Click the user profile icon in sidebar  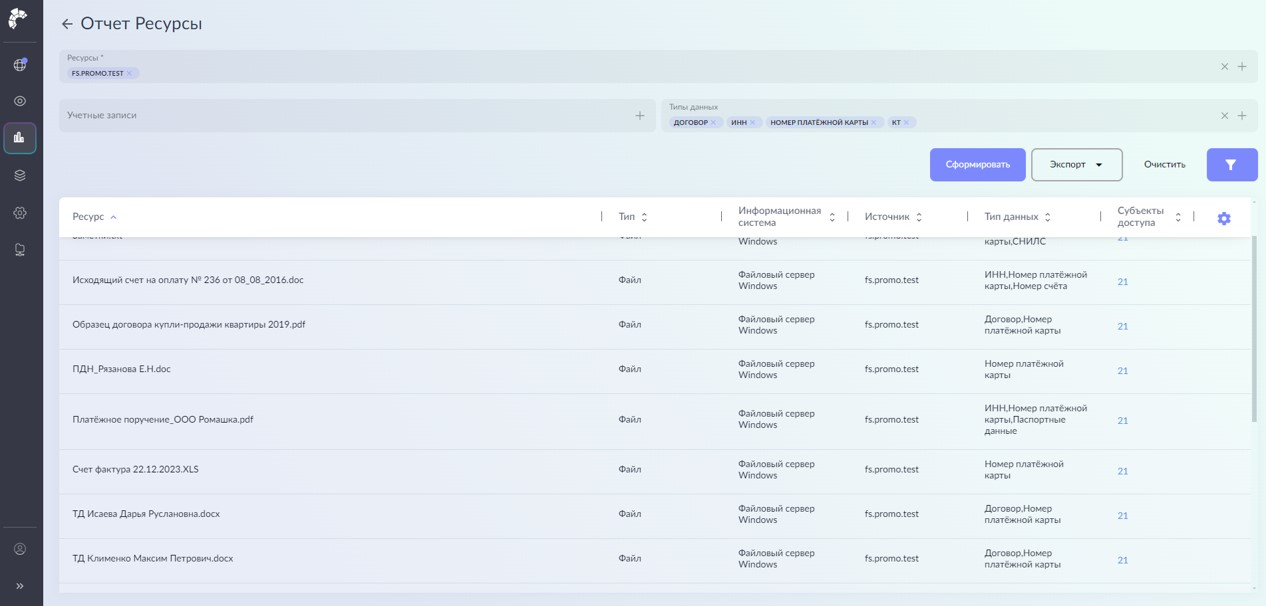pyautogui.click(x=19, y=549)
